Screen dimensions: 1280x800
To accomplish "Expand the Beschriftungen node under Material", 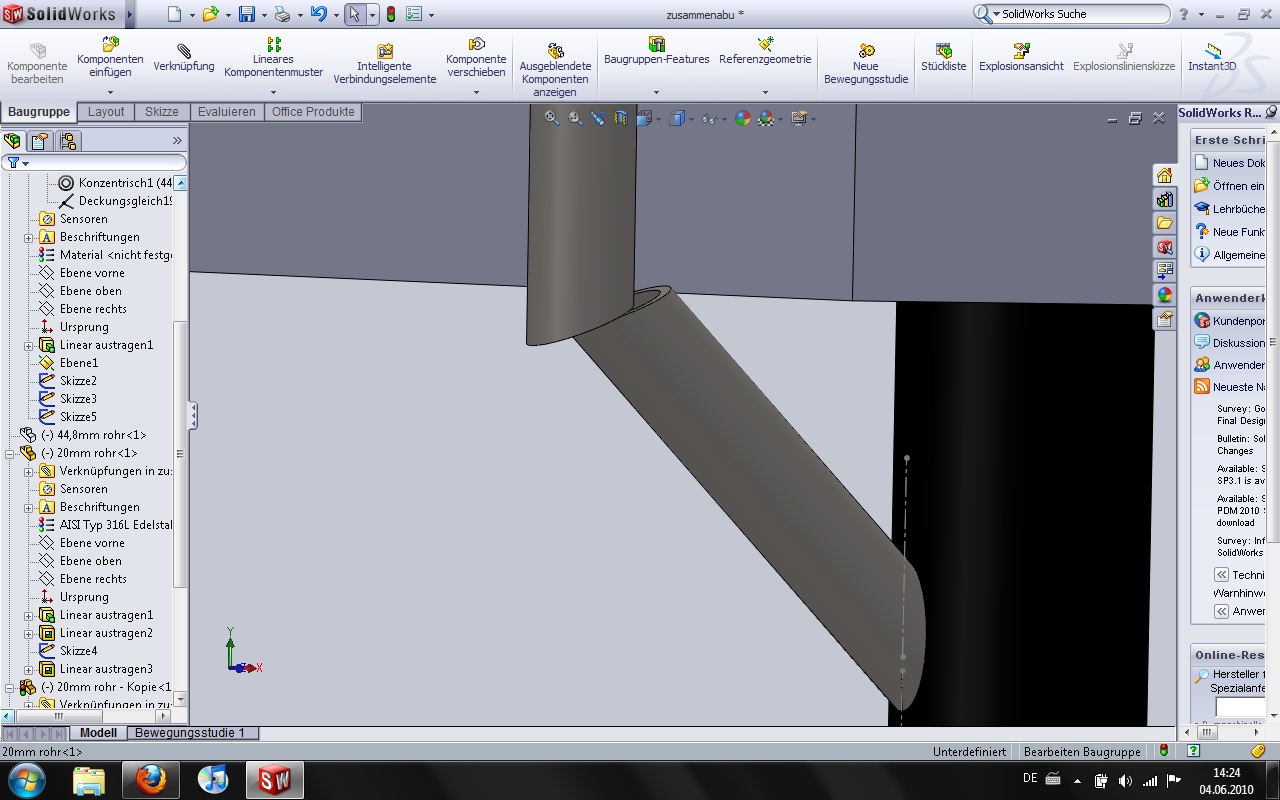I will point(28,237).
